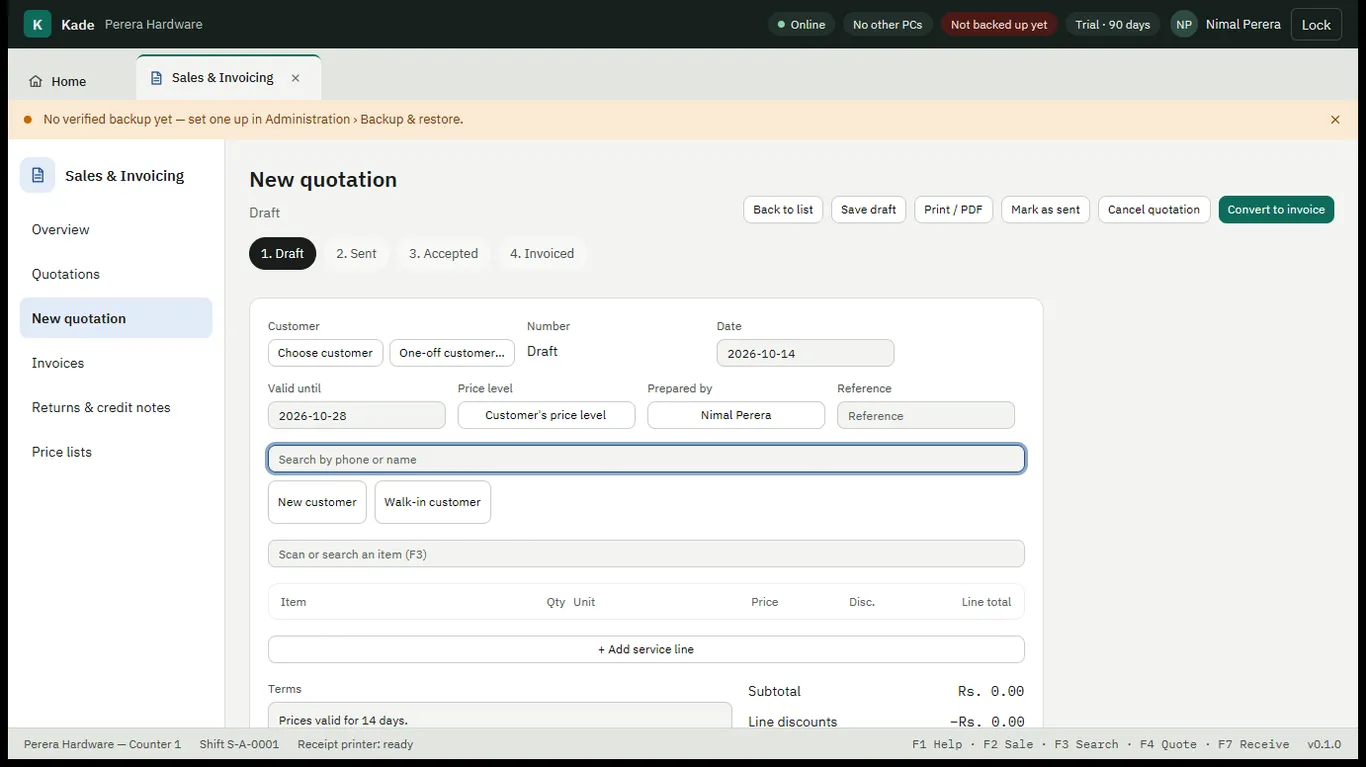
Task: Click Perera Hardware — Counter 1 status text
Action: (x=102, y=744)
